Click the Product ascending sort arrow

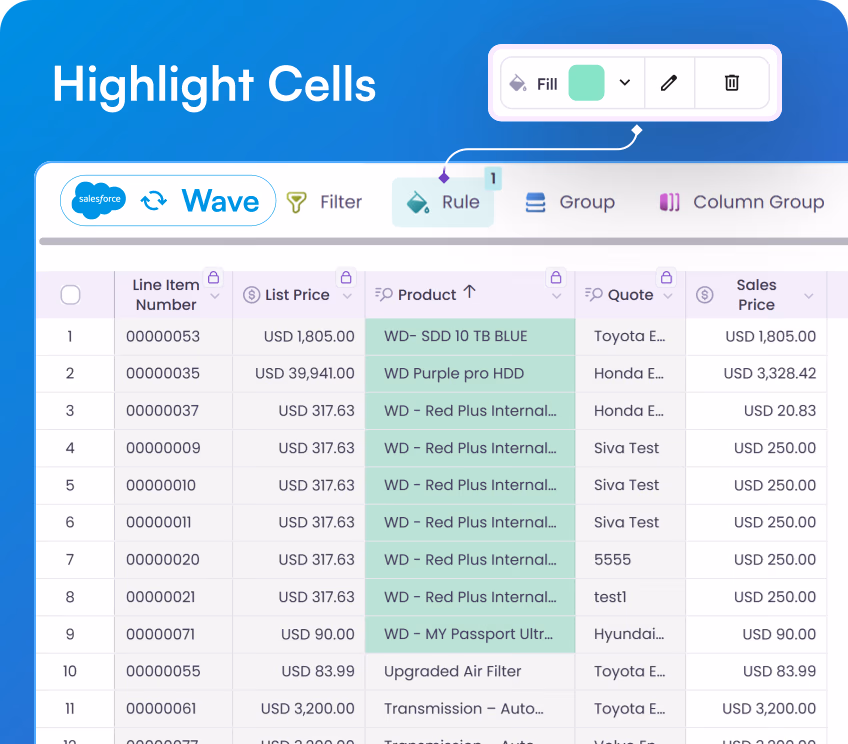click(x=469, y=292)
